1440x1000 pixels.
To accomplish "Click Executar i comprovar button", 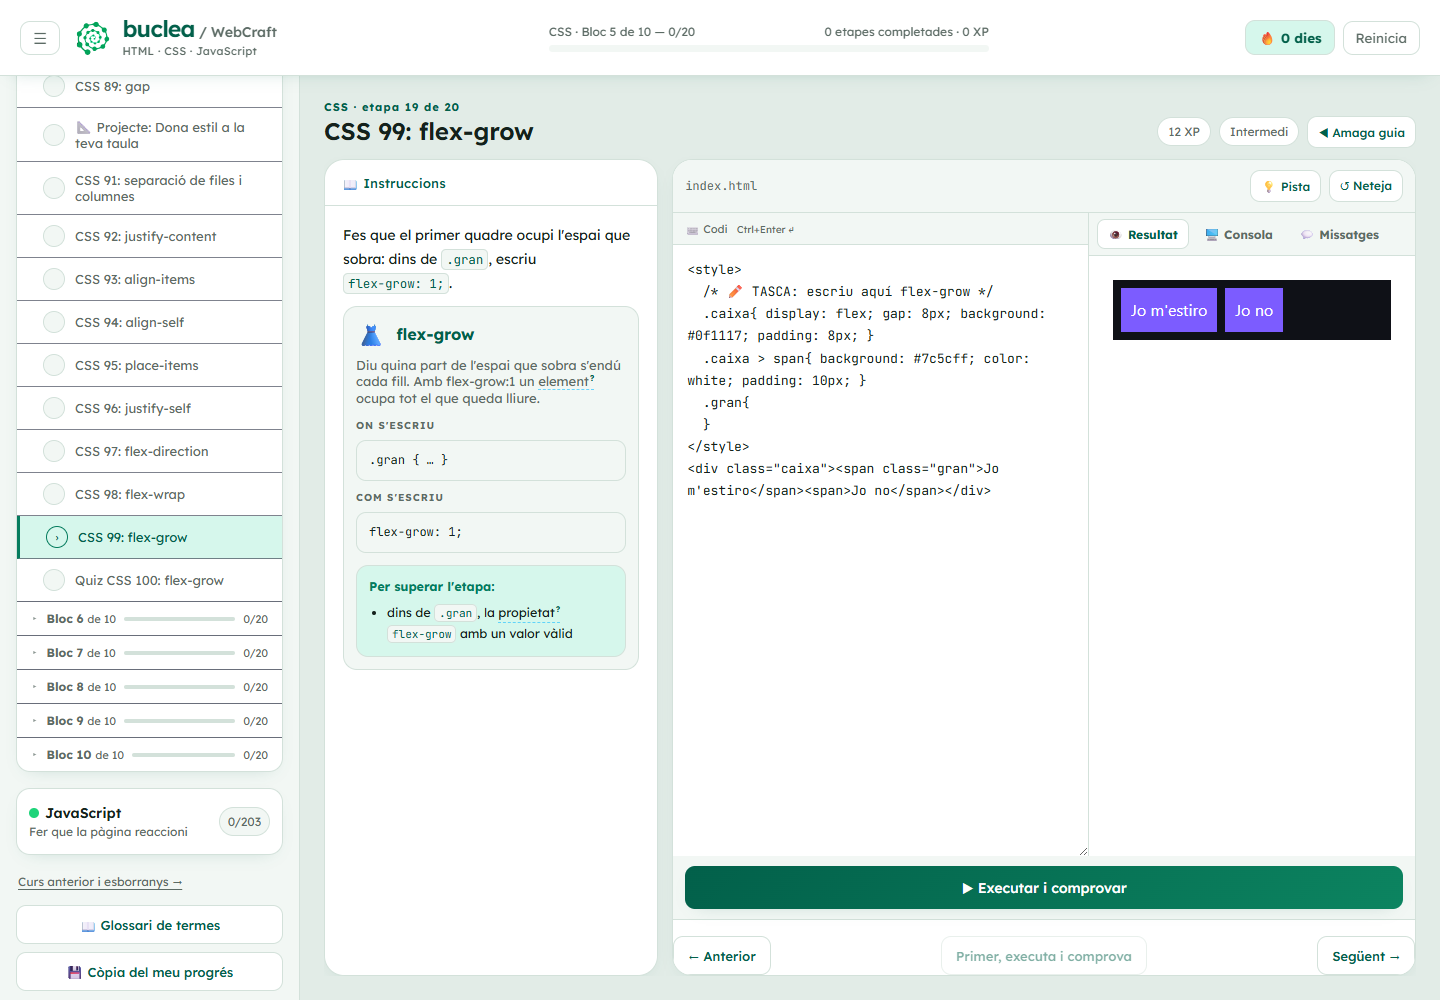I will click(x=1044, y=888).
